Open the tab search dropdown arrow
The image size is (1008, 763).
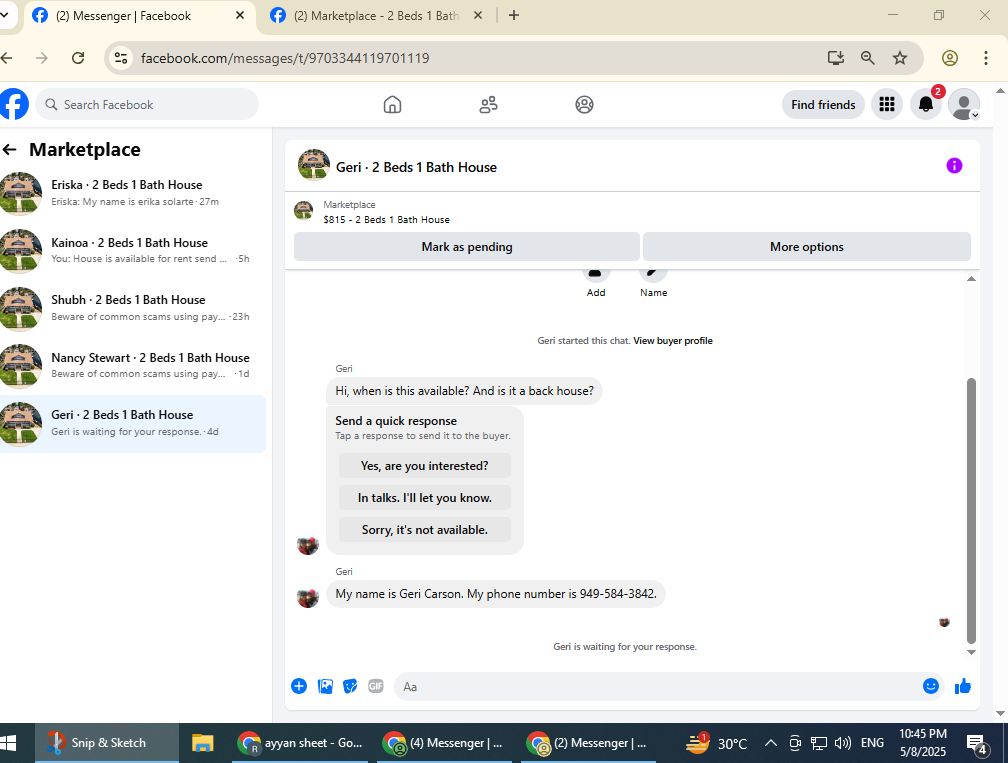pyautogui.click(x=4, y=14)
